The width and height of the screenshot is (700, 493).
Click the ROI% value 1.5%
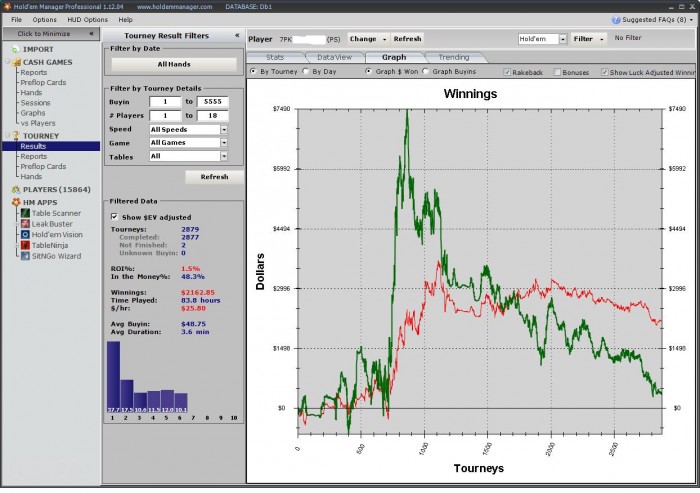coord(190,269)
